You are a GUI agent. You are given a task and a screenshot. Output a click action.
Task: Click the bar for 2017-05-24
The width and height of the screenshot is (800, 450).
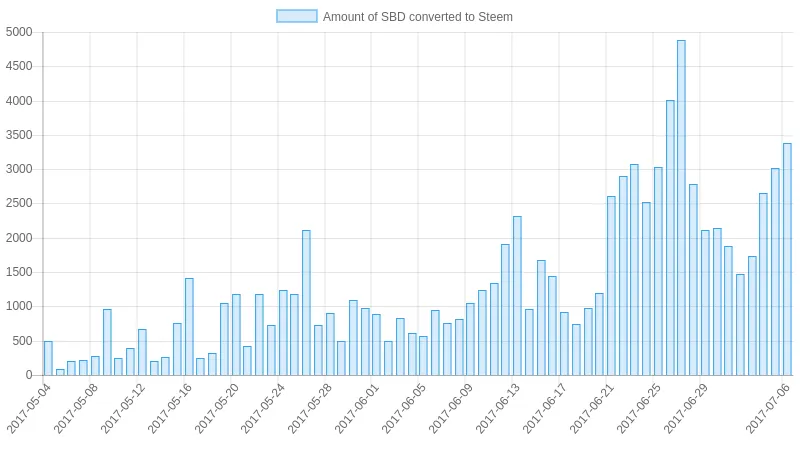pos(283,333)
